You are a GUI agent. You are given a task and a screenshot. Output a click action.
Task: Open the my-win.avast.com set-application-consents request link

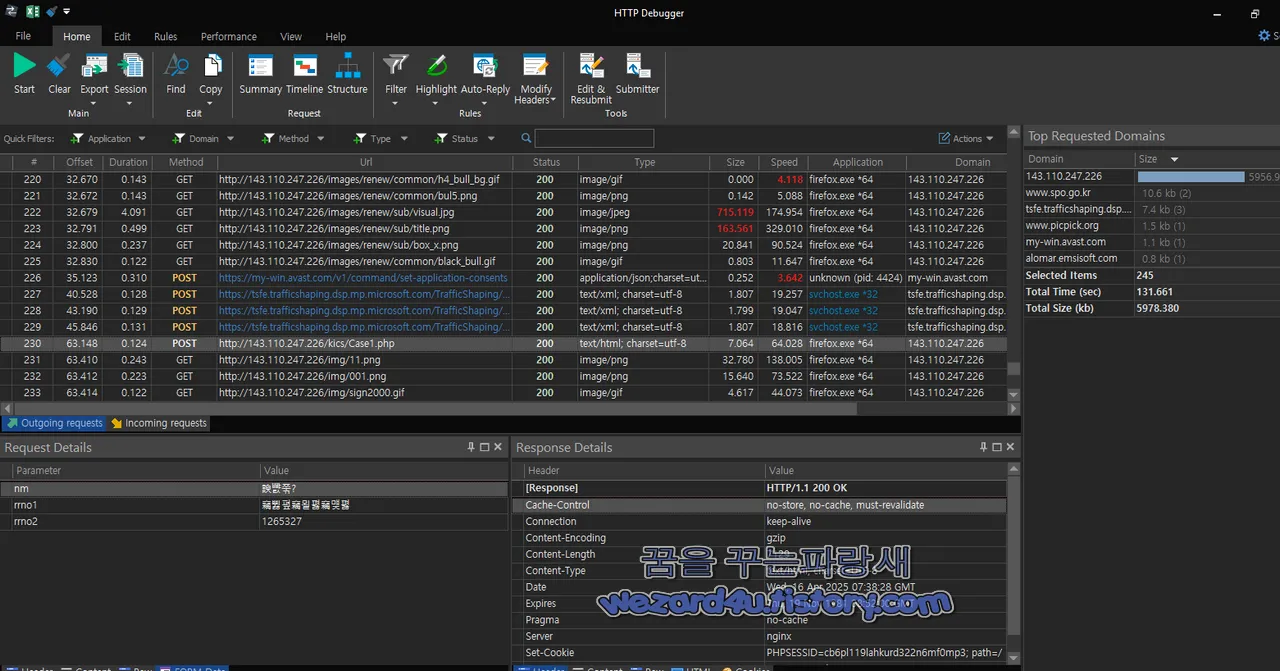(363, 277)
